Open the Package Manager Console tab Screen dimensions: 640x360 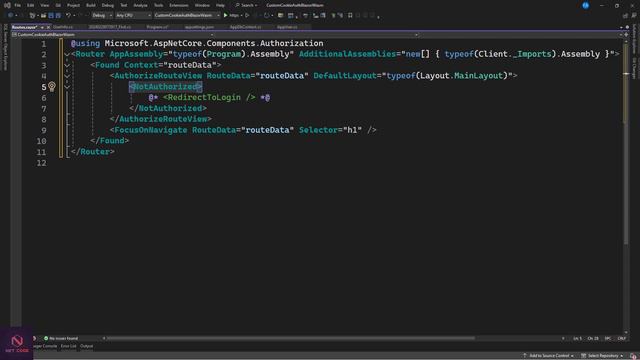45,346
